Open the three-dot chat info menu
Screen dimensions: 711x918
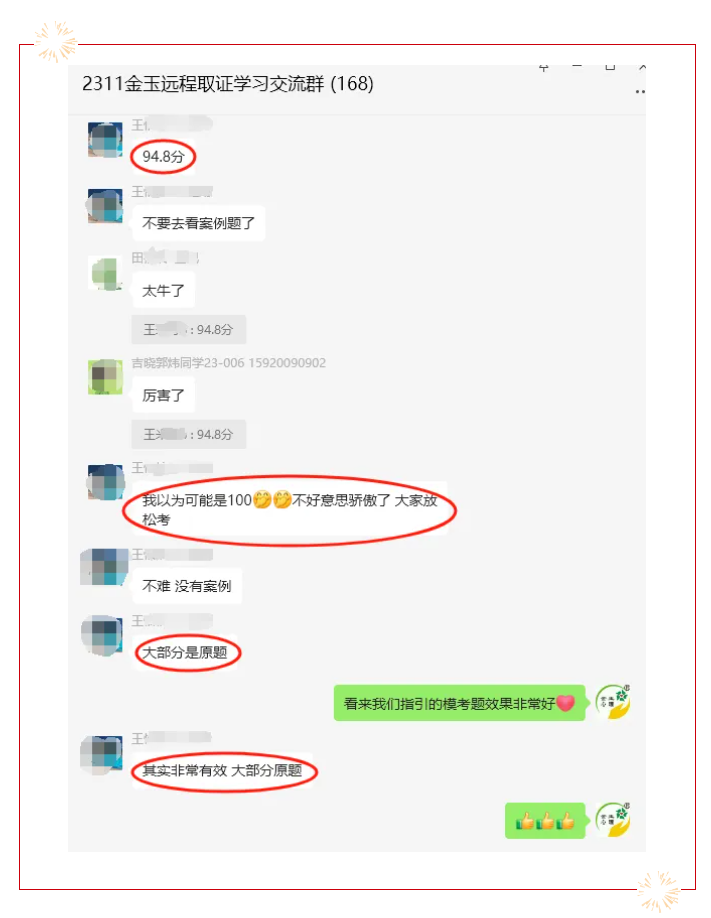[x=640, y=92]
